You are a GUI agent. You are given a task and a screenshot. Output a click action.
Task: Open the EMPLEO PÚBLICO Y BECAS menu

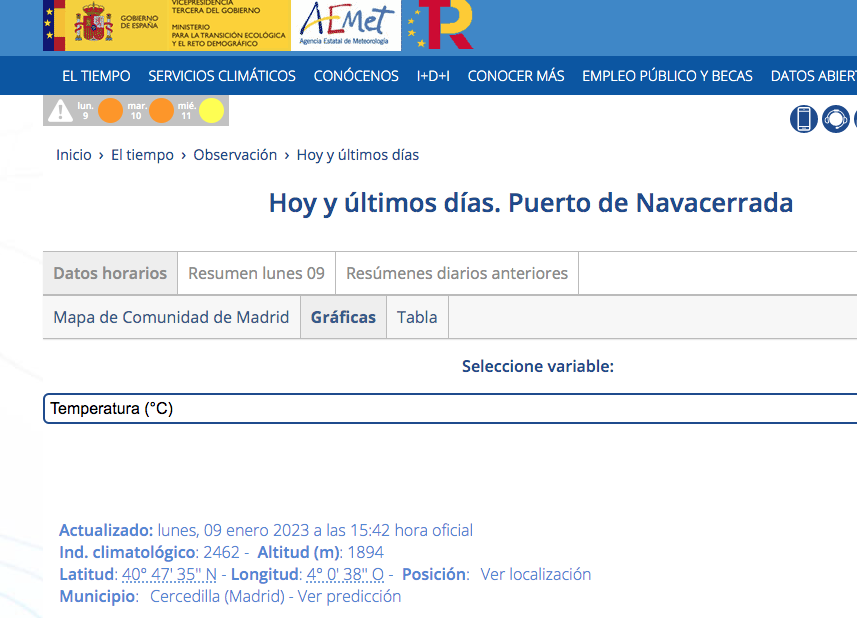coord(667,76)
